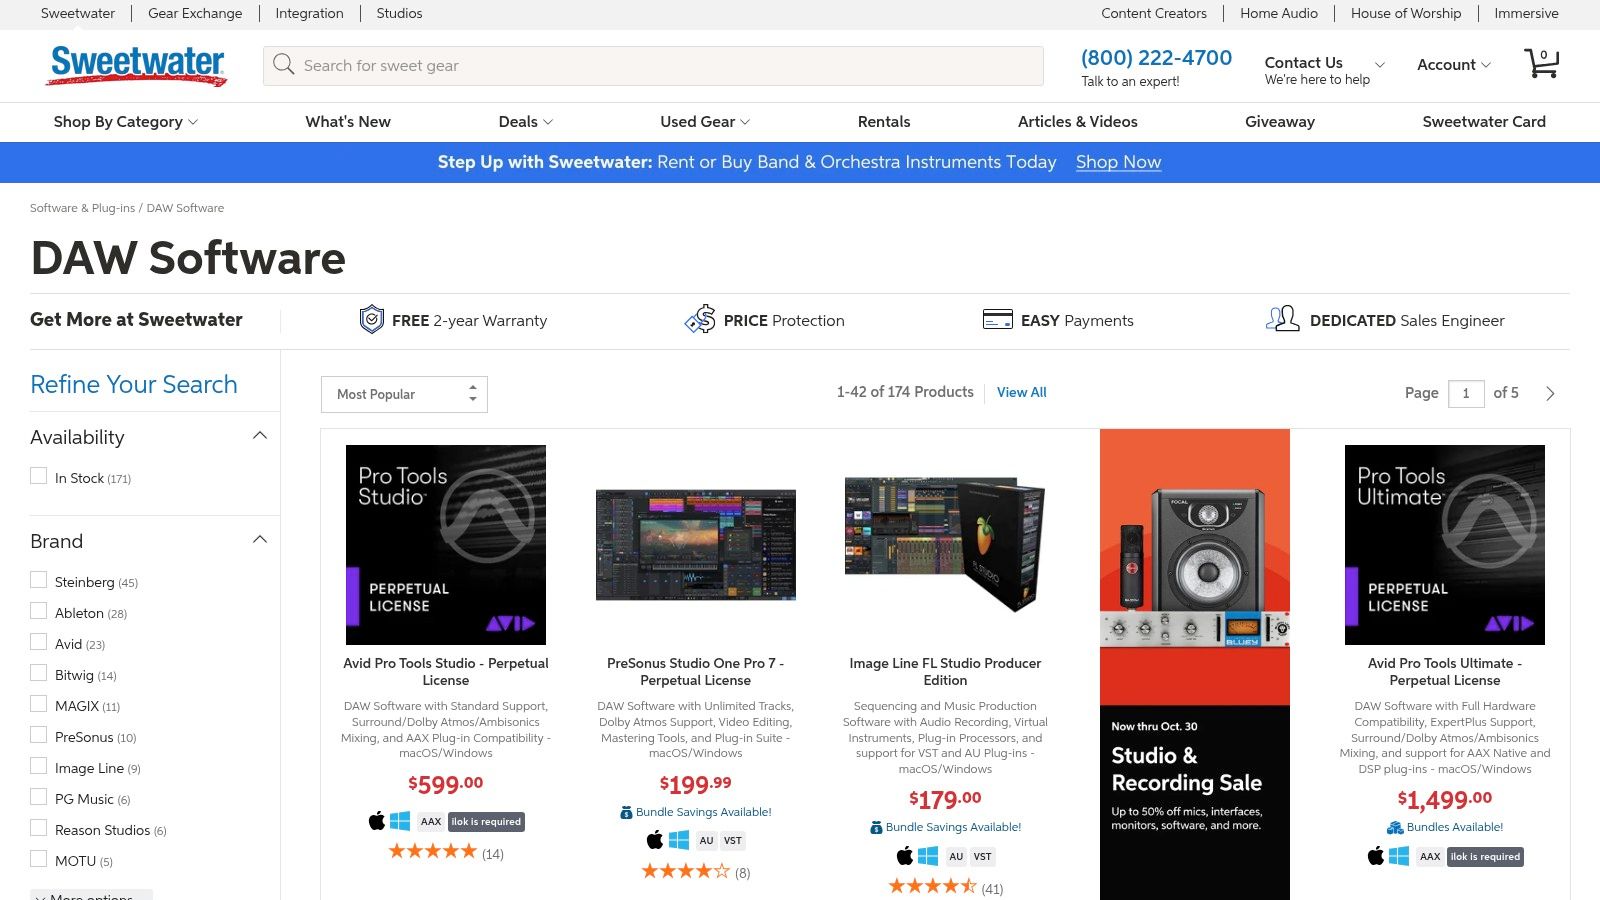Click the page number input field
1600x900 pixels.
[x=1466, y=394]
